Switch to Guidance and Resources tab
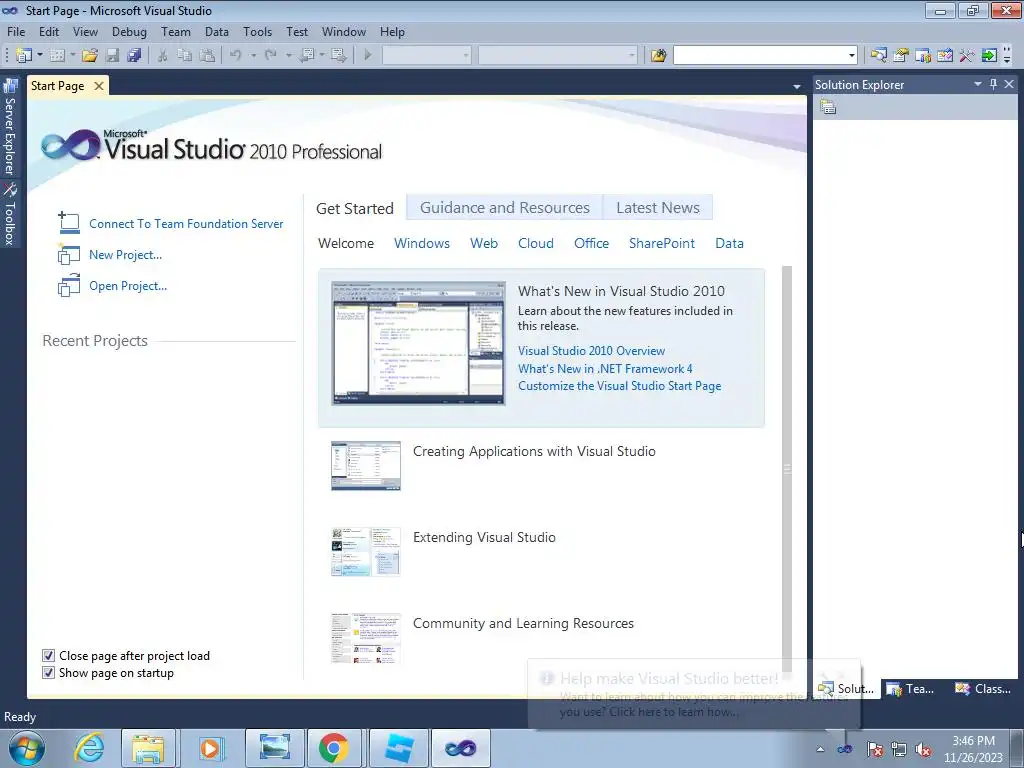 click(505, 208)
